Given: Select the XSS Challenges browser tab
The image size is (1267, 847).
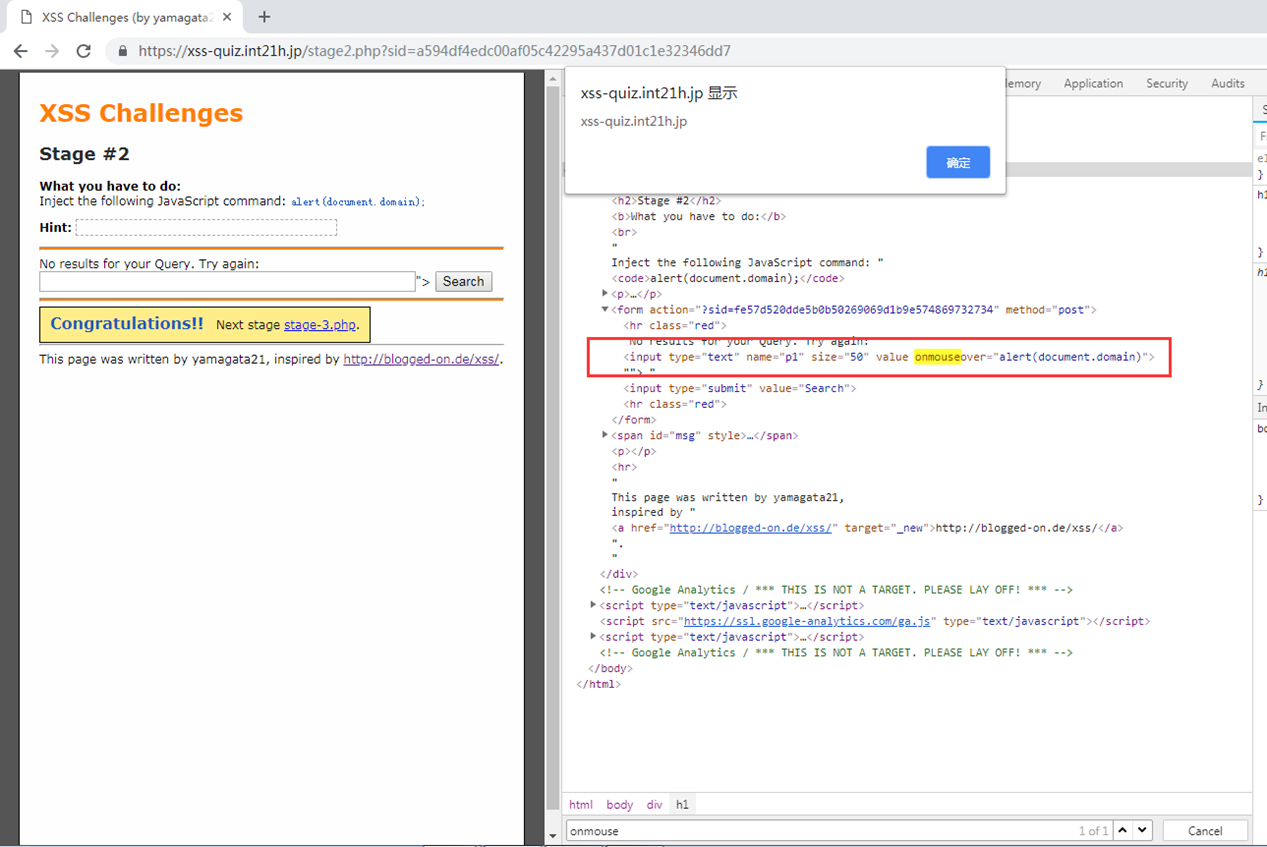Looking at the screenshot, I should click(126, 17).
